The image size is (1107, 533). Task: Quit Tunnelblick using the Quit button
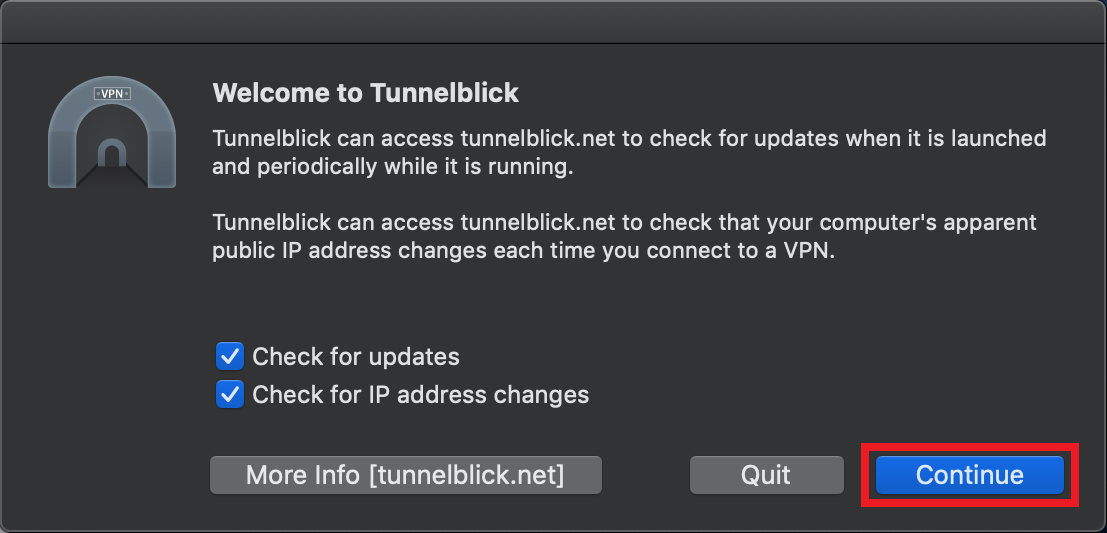point(767,475)
